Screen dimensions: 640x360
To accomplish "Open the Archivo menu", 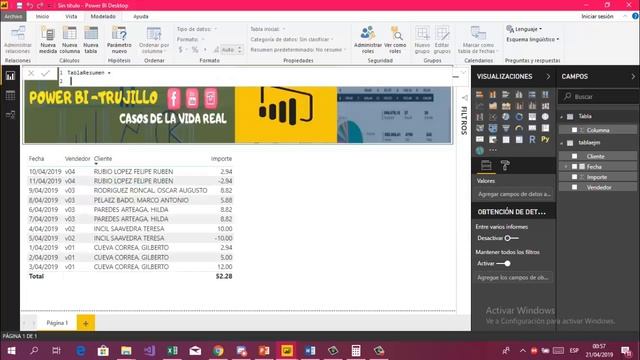I will click(13, 16).
